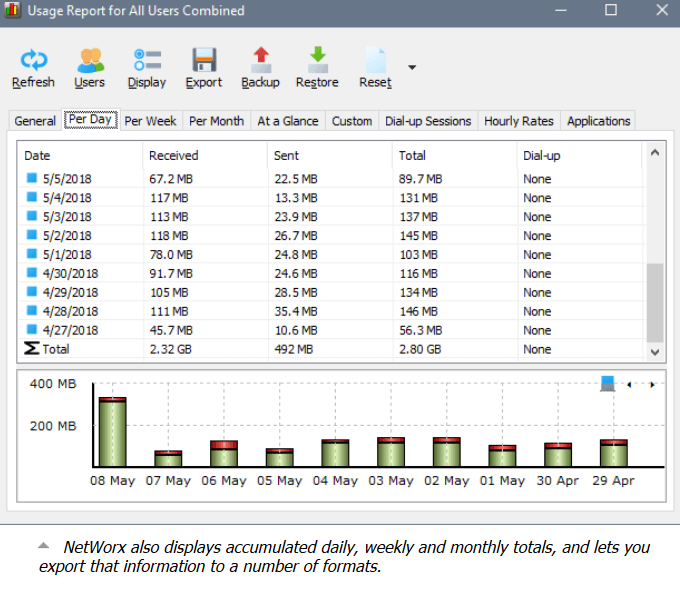Click the table scrollbar down arrow
The width and height of the screenshot is (680, 589).
click(655, 352)
